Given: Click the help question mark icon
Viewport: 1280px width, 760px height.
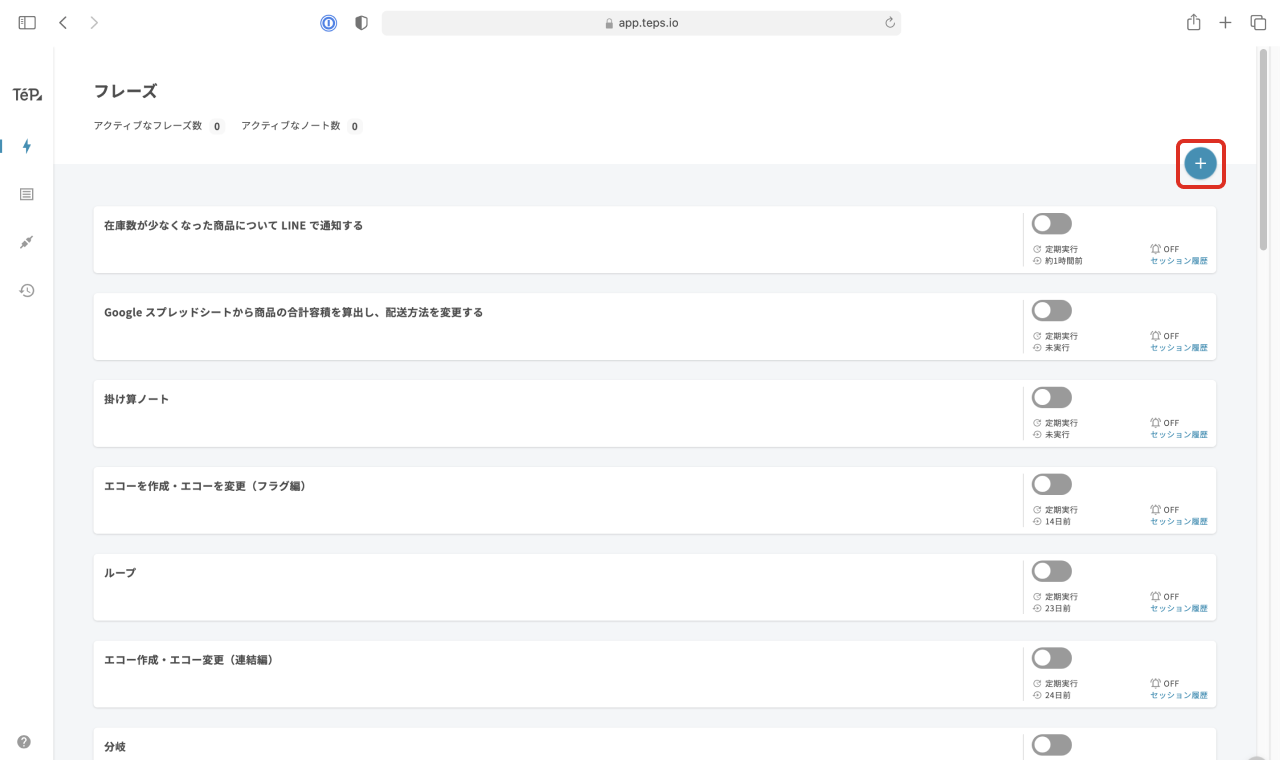Looking at the screenshot, I should pyautogui.click(x=24, y=742).
